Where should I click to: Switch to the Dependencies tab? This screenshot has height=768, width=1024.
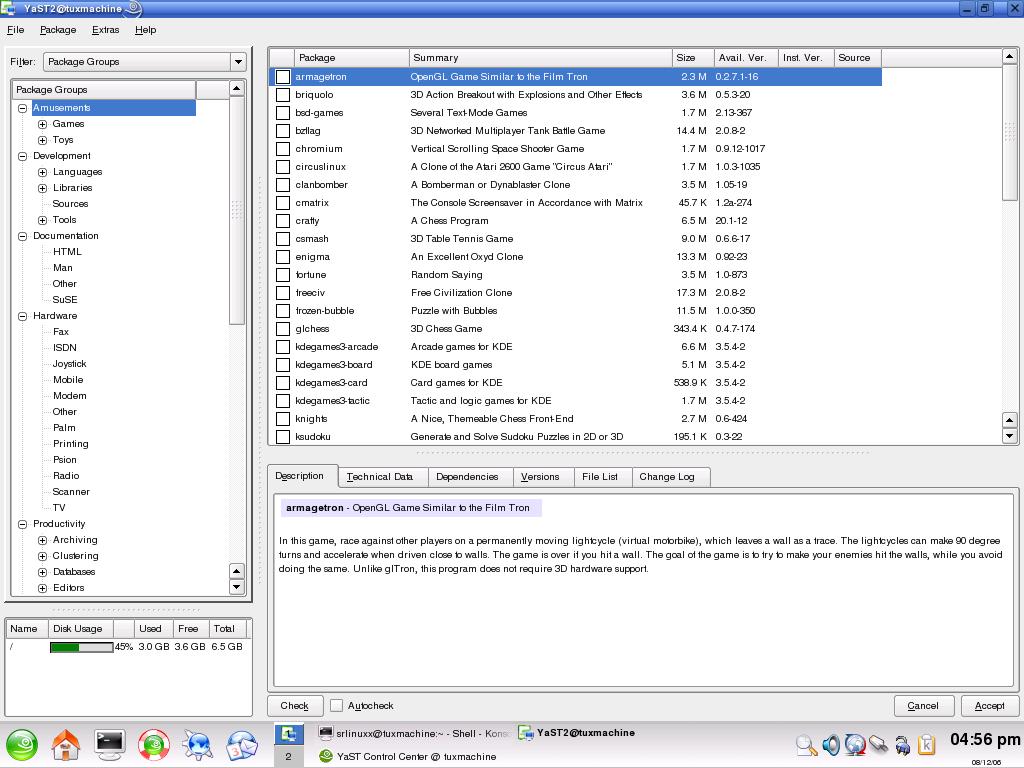(470, 477)
